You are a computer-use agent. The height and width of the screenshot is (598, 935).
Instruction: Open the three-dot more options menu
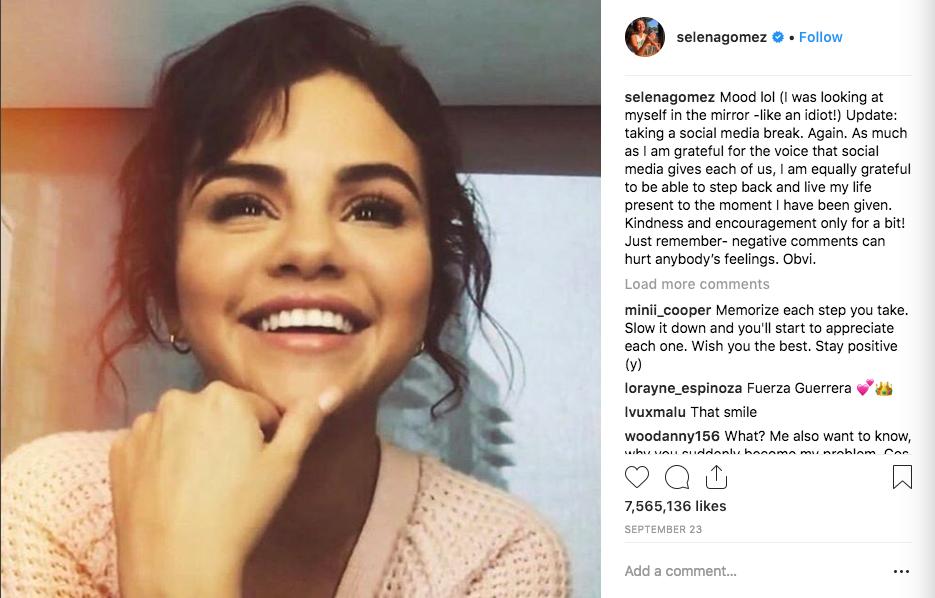tap(901, 572)
